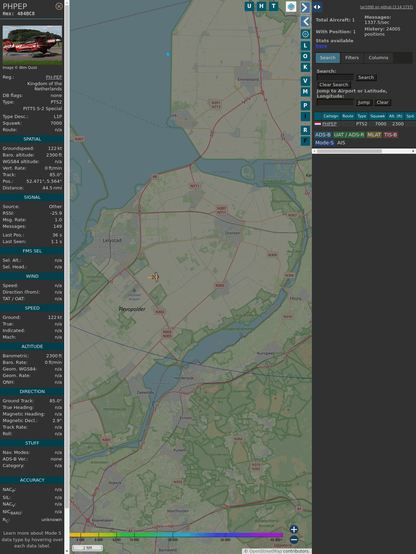This screenshot has width=416, height=554.
Task: Toggle the O map button
Action: (305, 56)
